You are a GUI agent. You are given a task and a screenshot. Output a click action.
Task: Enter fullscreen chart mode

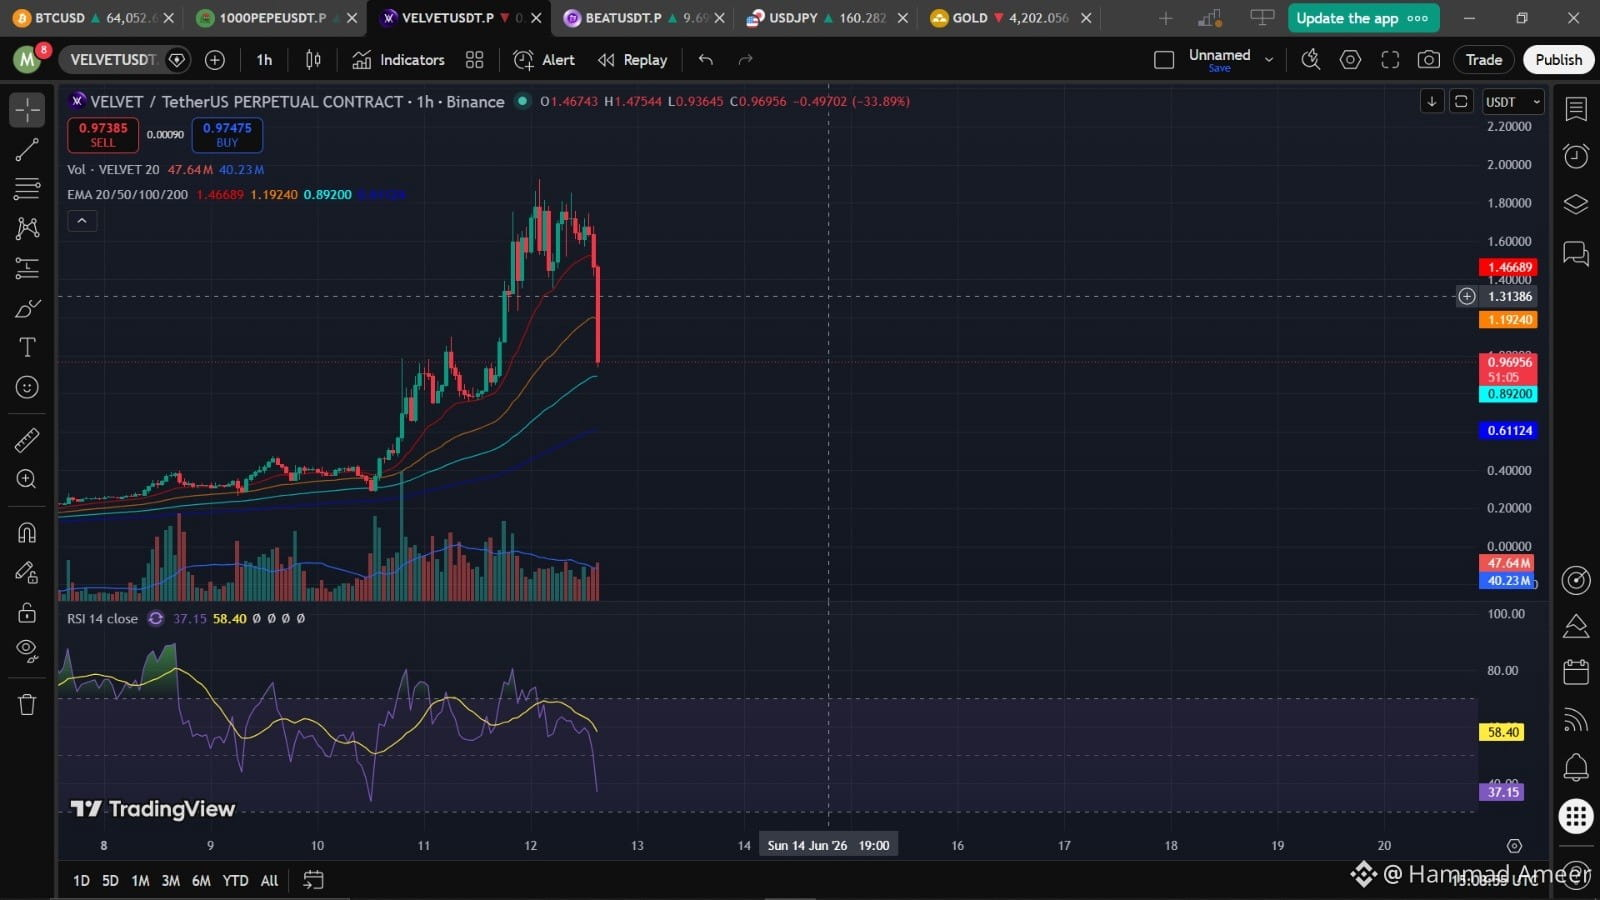pos(1390,60)
